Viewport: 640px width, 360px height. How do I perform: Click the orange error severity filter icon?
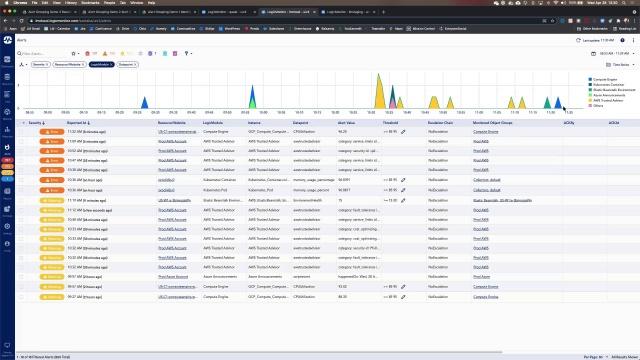tap(105, 53)
